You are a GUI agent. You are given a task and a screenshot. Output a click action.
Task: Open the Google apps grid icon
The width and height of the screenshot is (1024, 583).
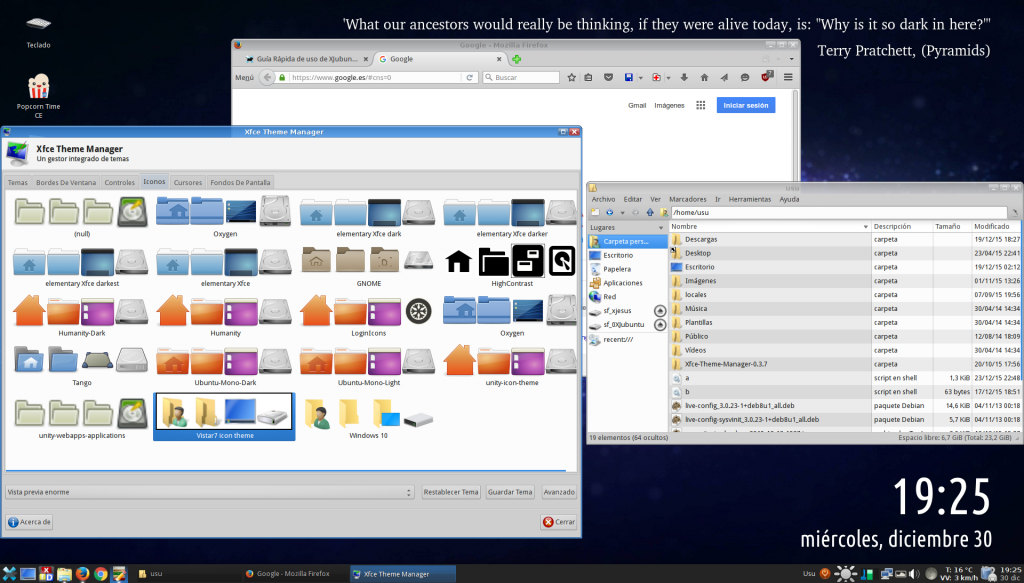(701, 105)
